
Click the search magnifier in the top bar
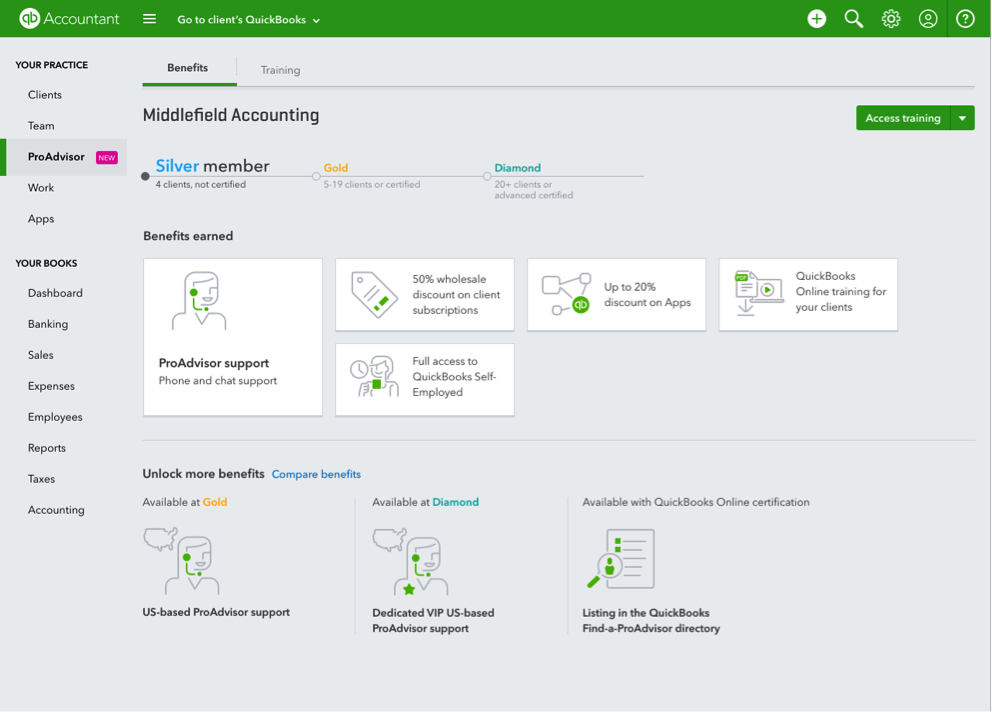click(853, 18)
